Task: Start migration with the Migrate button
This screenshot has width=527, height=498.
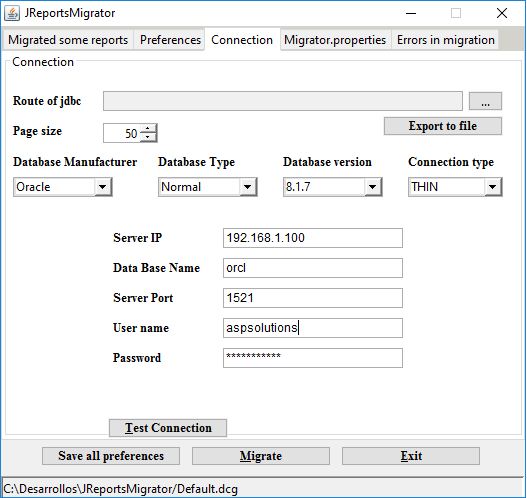Action: coord(261,456)
